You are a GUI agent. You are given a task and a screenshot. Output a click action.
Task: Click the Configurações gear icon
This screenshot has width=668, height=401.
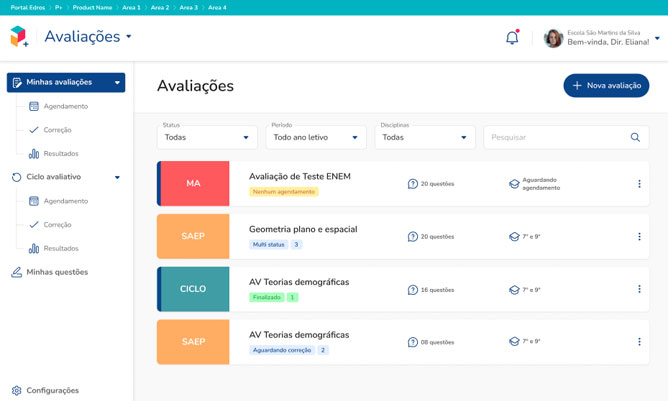pos(16,390)
